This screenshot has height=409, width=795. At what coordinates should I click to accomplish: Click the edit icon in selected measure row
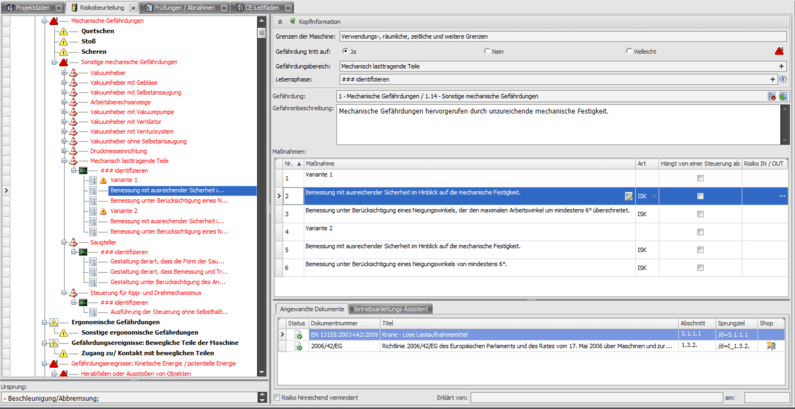629,196
